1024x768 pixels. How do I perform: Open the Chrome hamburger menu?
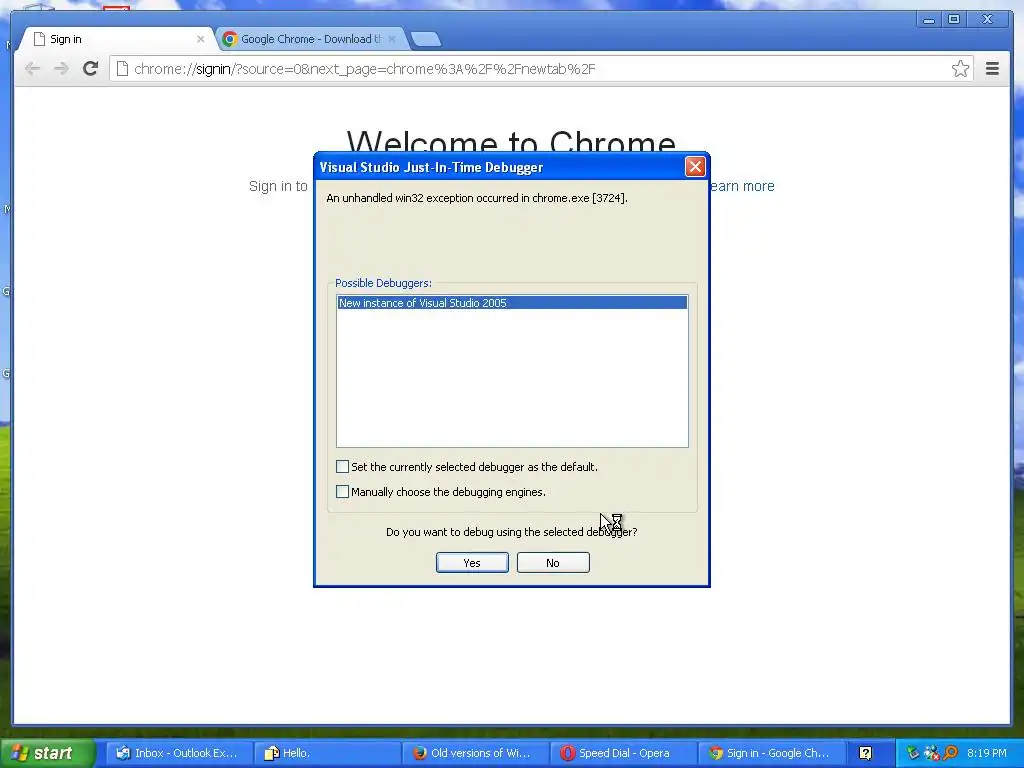click(992, 69)
